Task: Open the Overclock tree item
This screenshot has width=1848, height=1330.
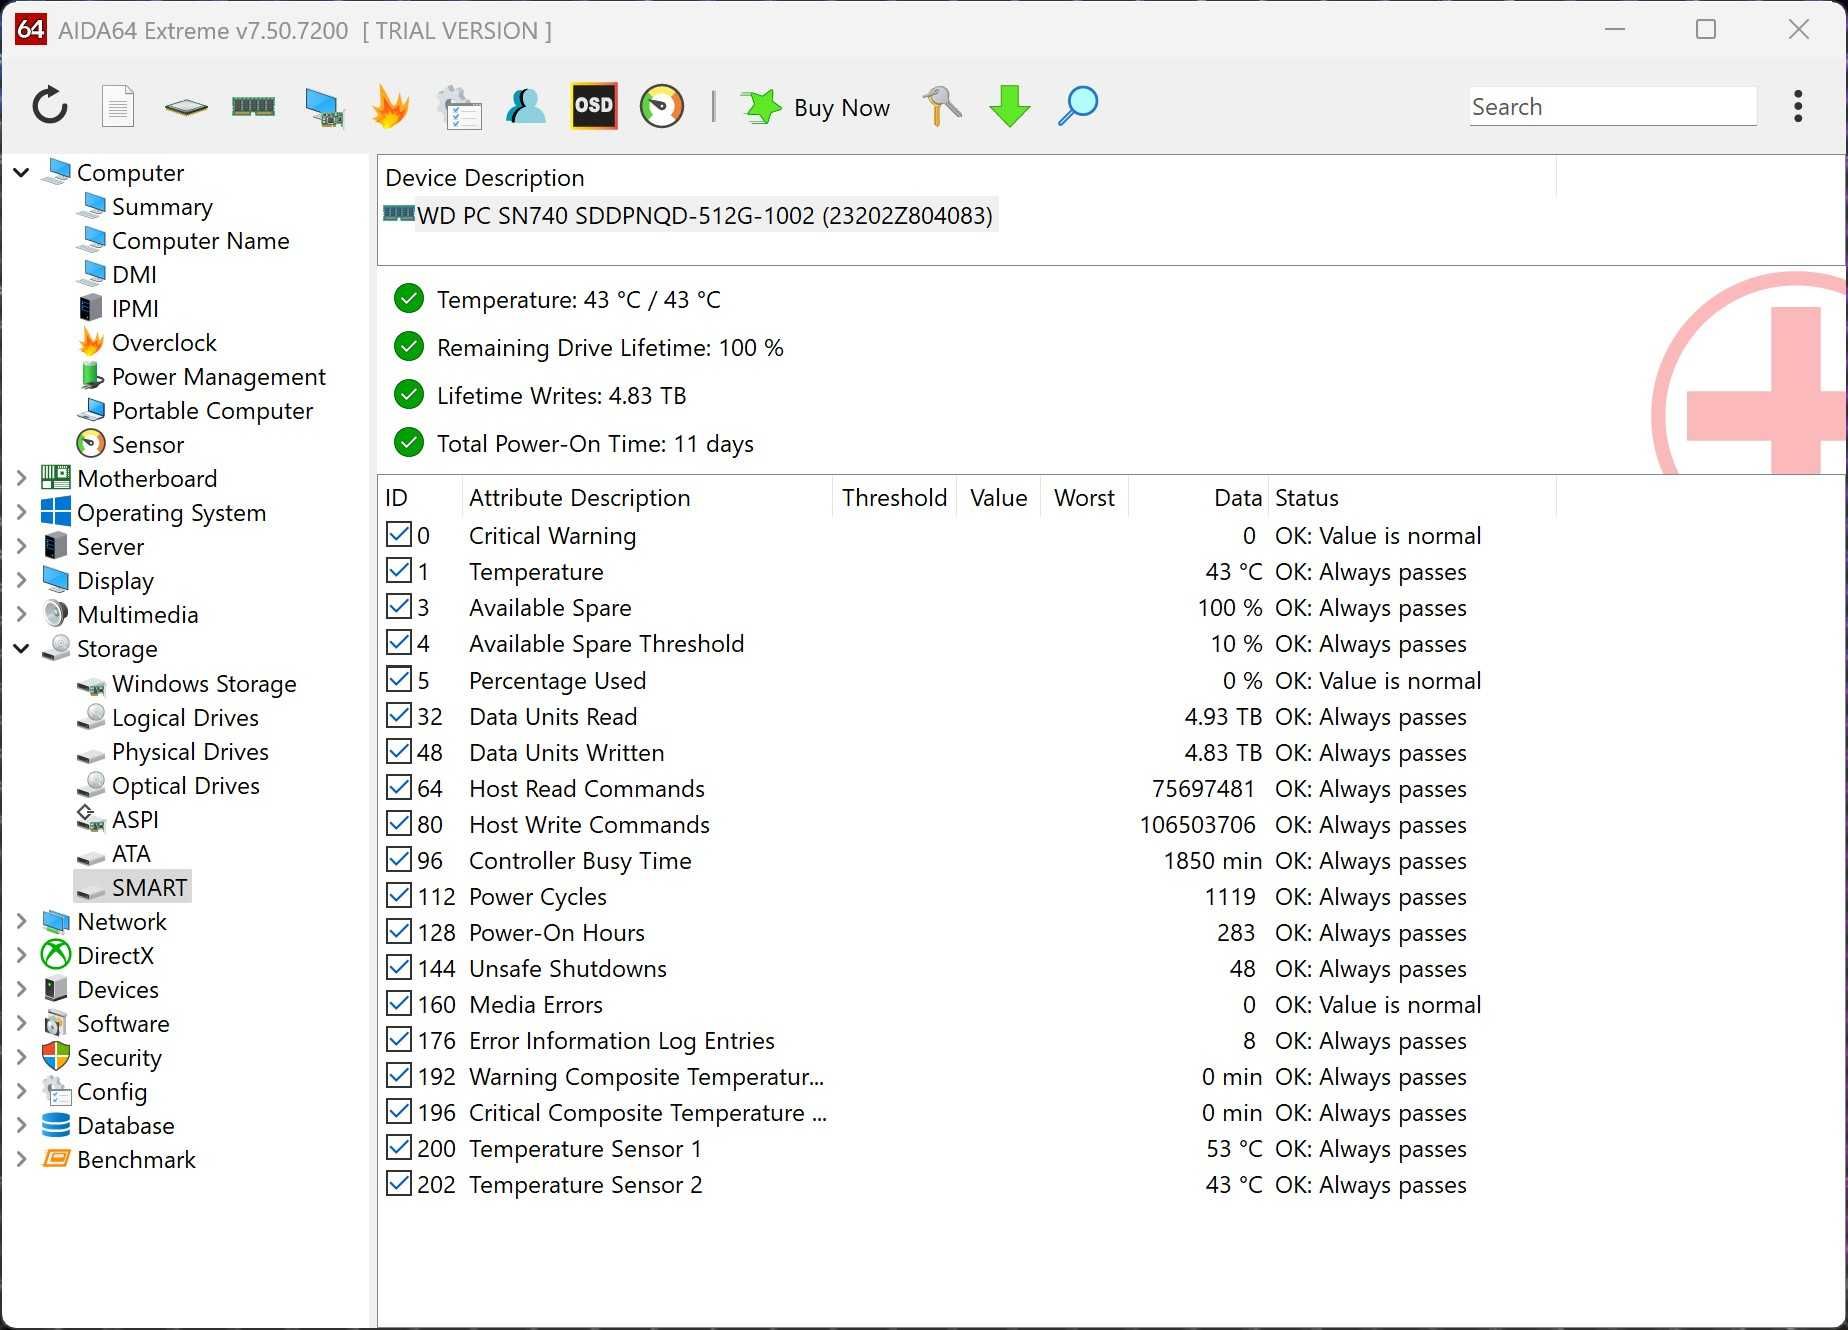Action: pos(164,342)
